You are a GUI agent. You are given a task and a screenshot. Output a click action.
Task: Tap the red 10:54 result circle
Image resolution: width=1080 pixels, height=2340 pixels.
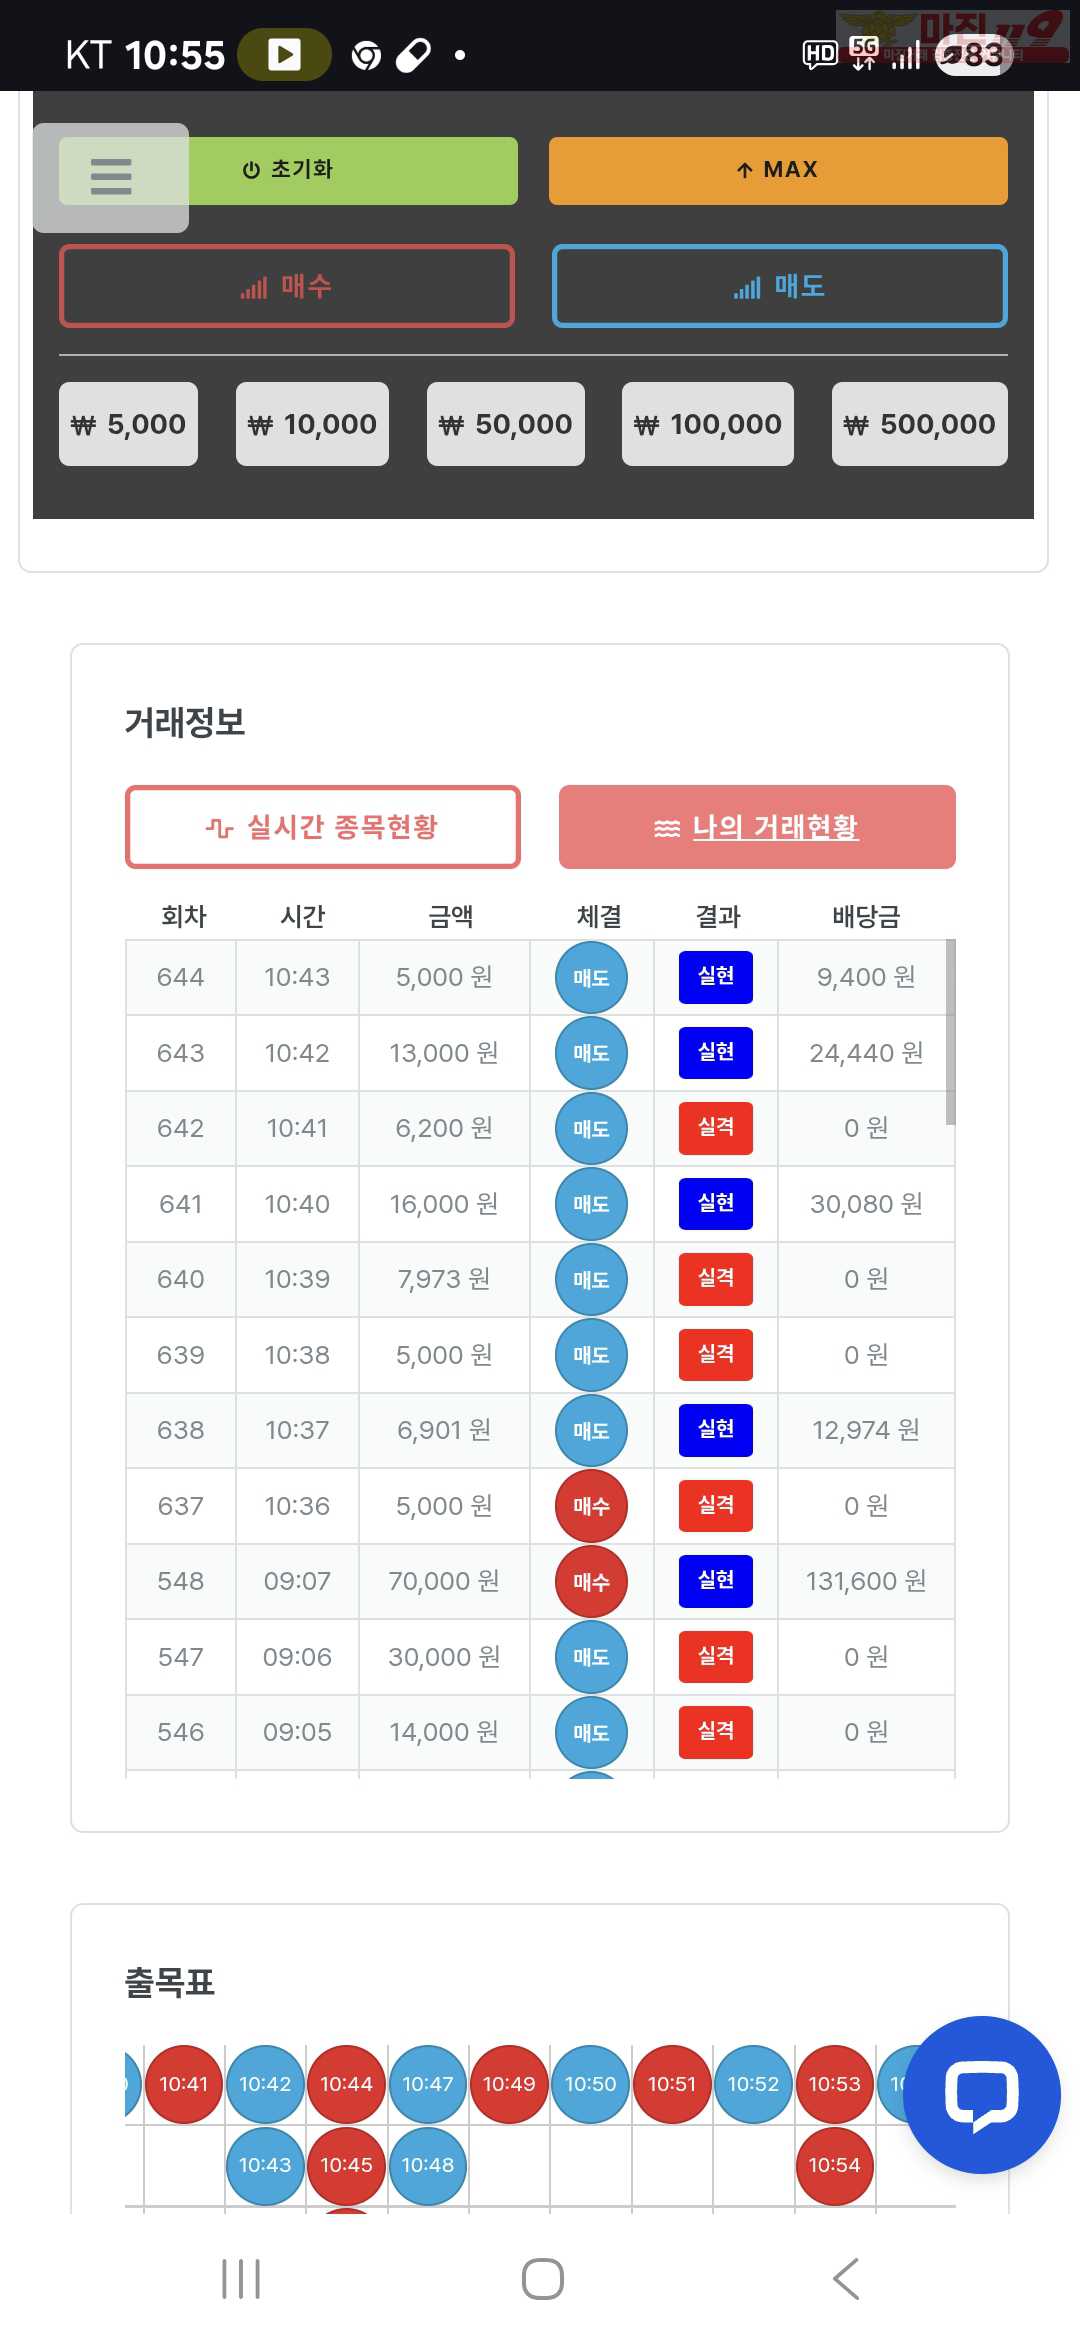coord(834,2165)
